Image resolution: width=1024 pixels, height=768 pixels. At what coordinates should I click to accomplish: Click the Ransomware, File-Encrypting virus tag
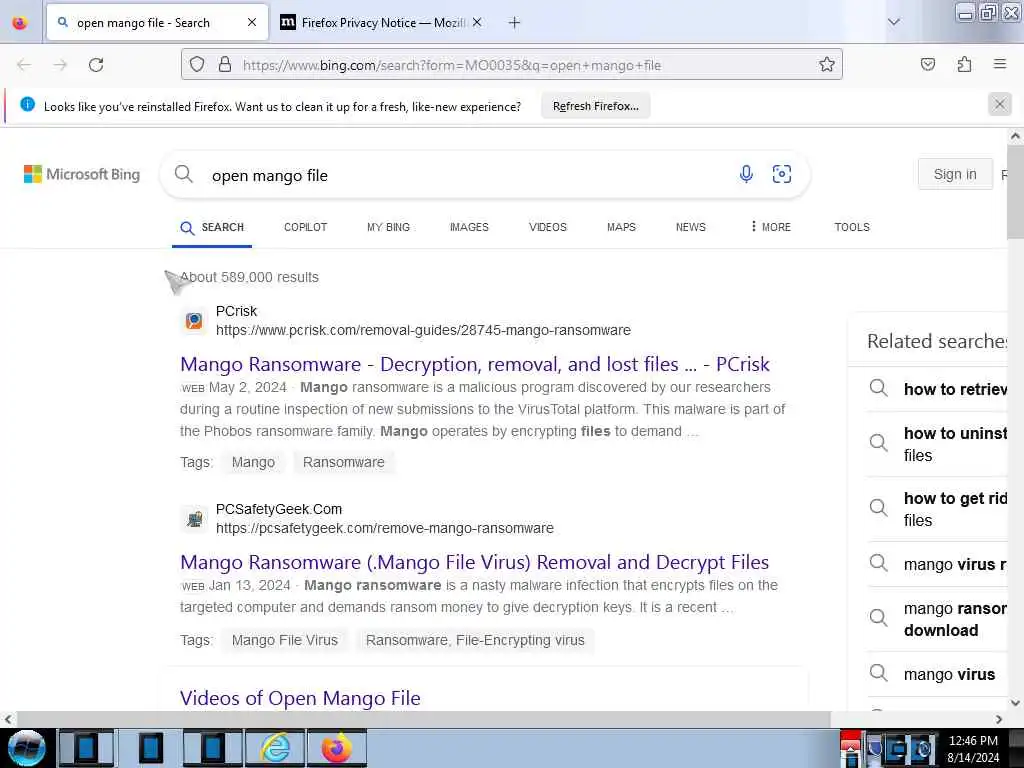coord(475,641)
